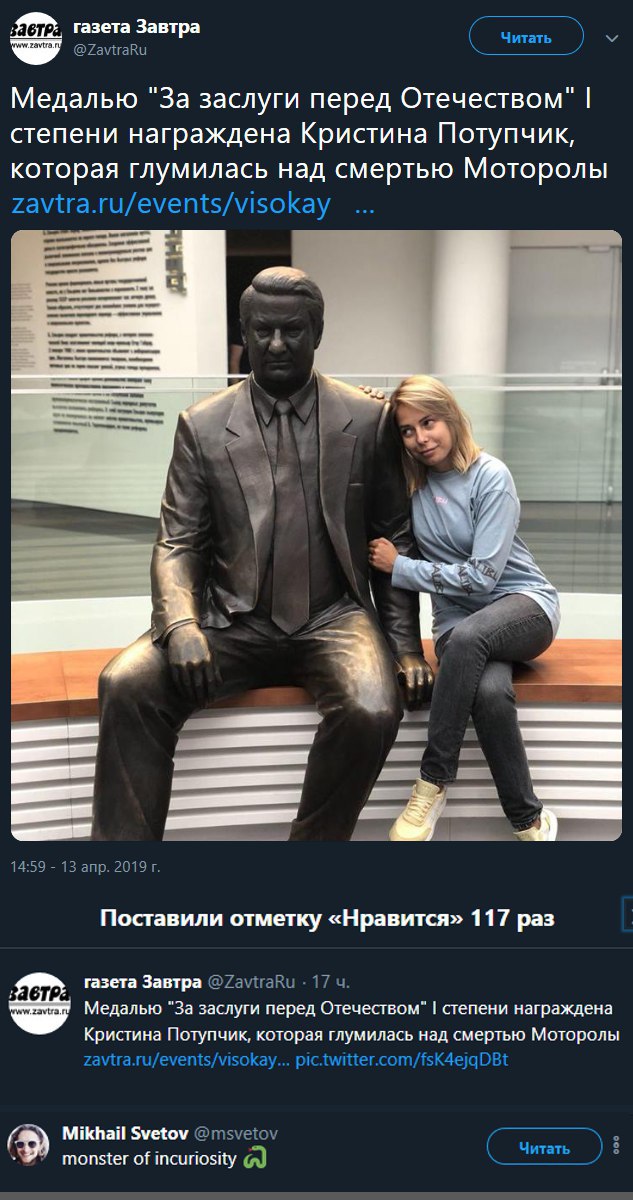The image size is (633, 1200).
Task: Click the top Читать follow button
Action: pos(526,37)
